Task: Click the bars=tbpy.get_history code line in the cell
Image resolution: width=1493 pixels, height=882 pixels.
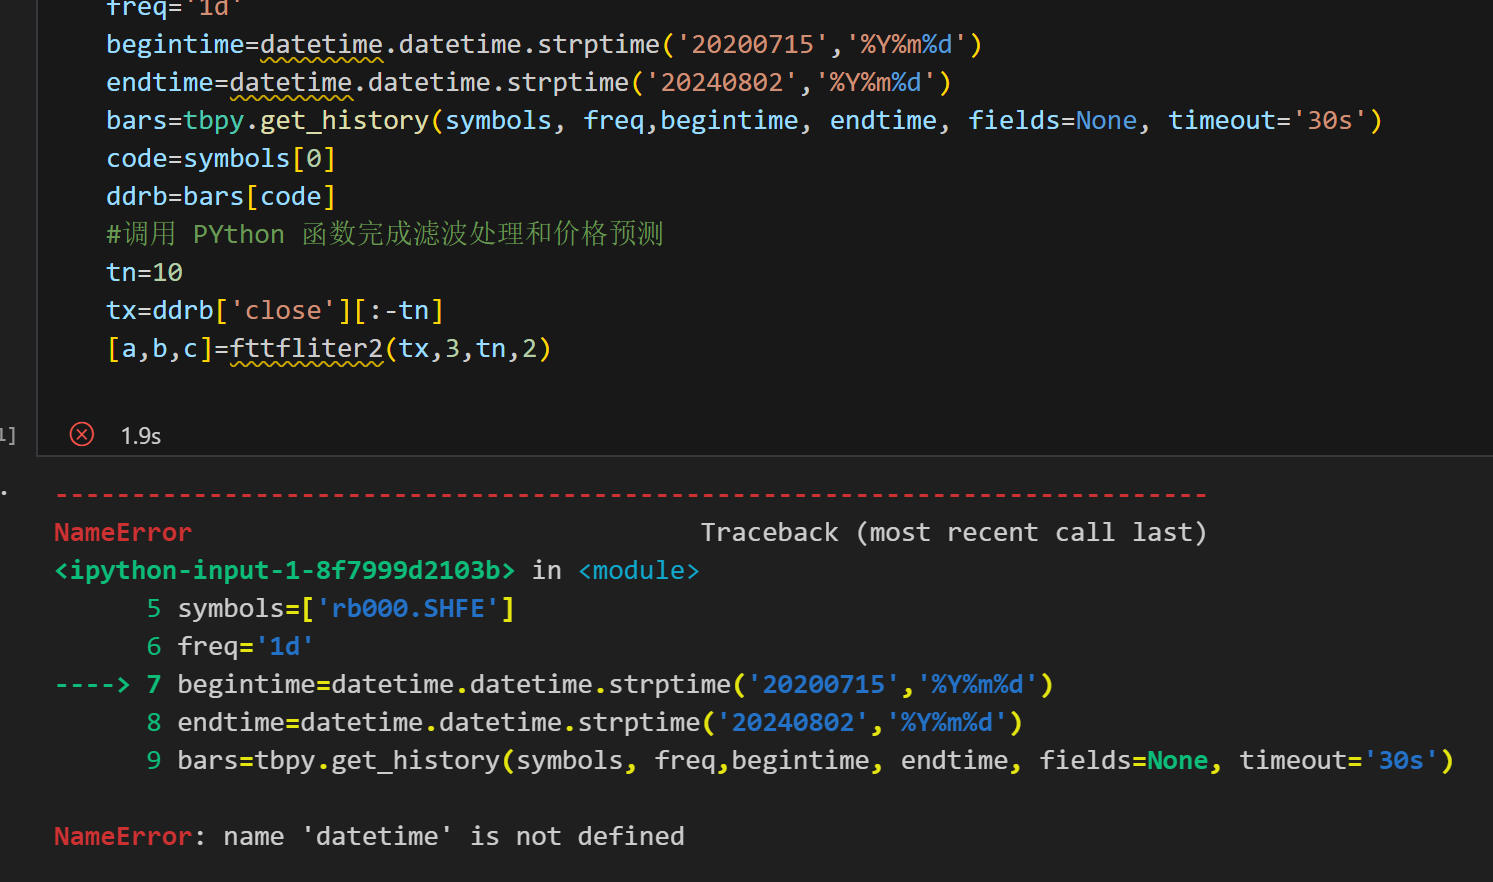Action: (744, 121)
